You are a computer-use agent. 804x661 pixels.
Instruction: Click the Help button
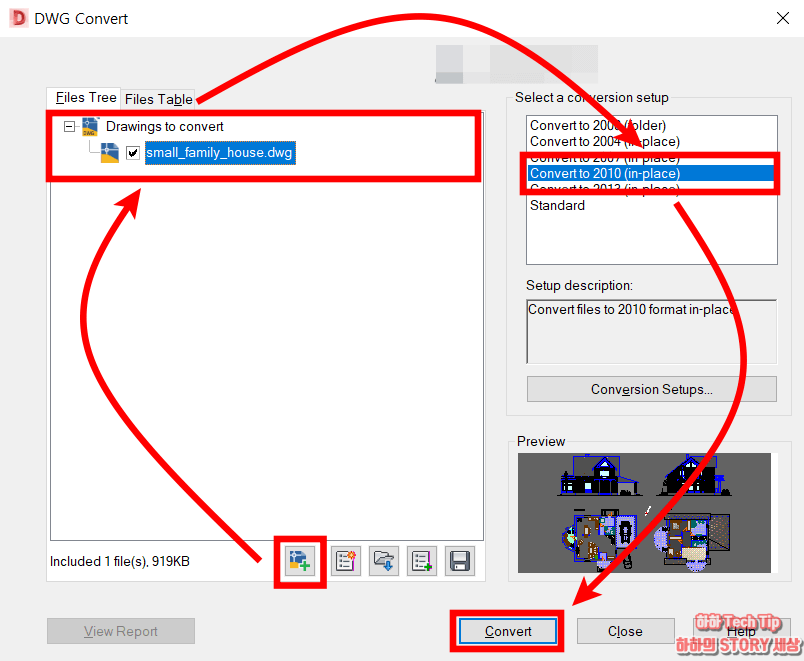[741, 631]
